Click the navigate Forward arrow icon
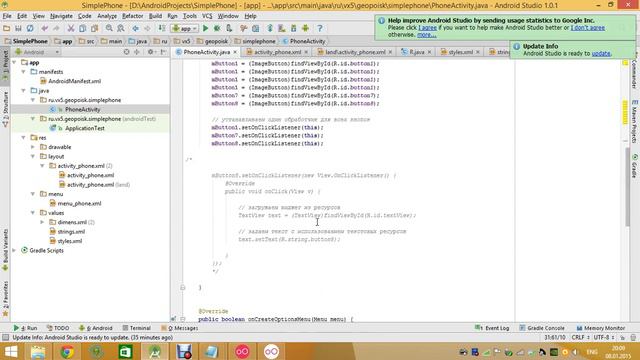640x360 pixels. pos(147,28)
